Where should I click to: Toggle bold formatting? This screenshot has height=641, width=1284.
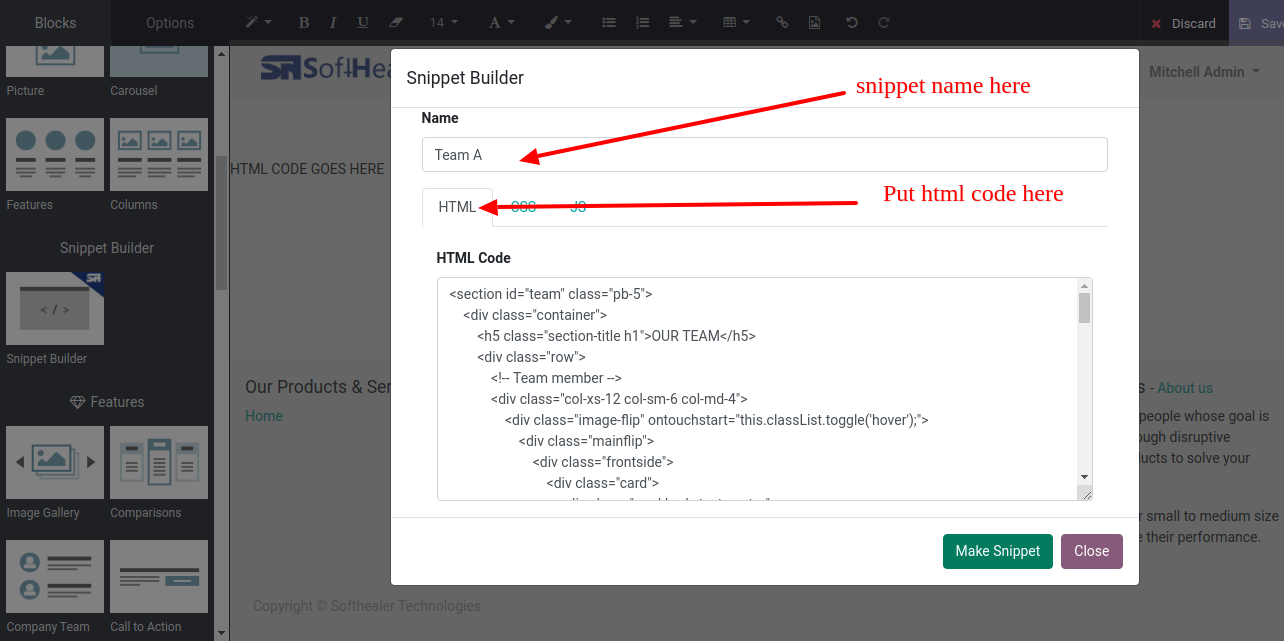click(x=304, y=22)
